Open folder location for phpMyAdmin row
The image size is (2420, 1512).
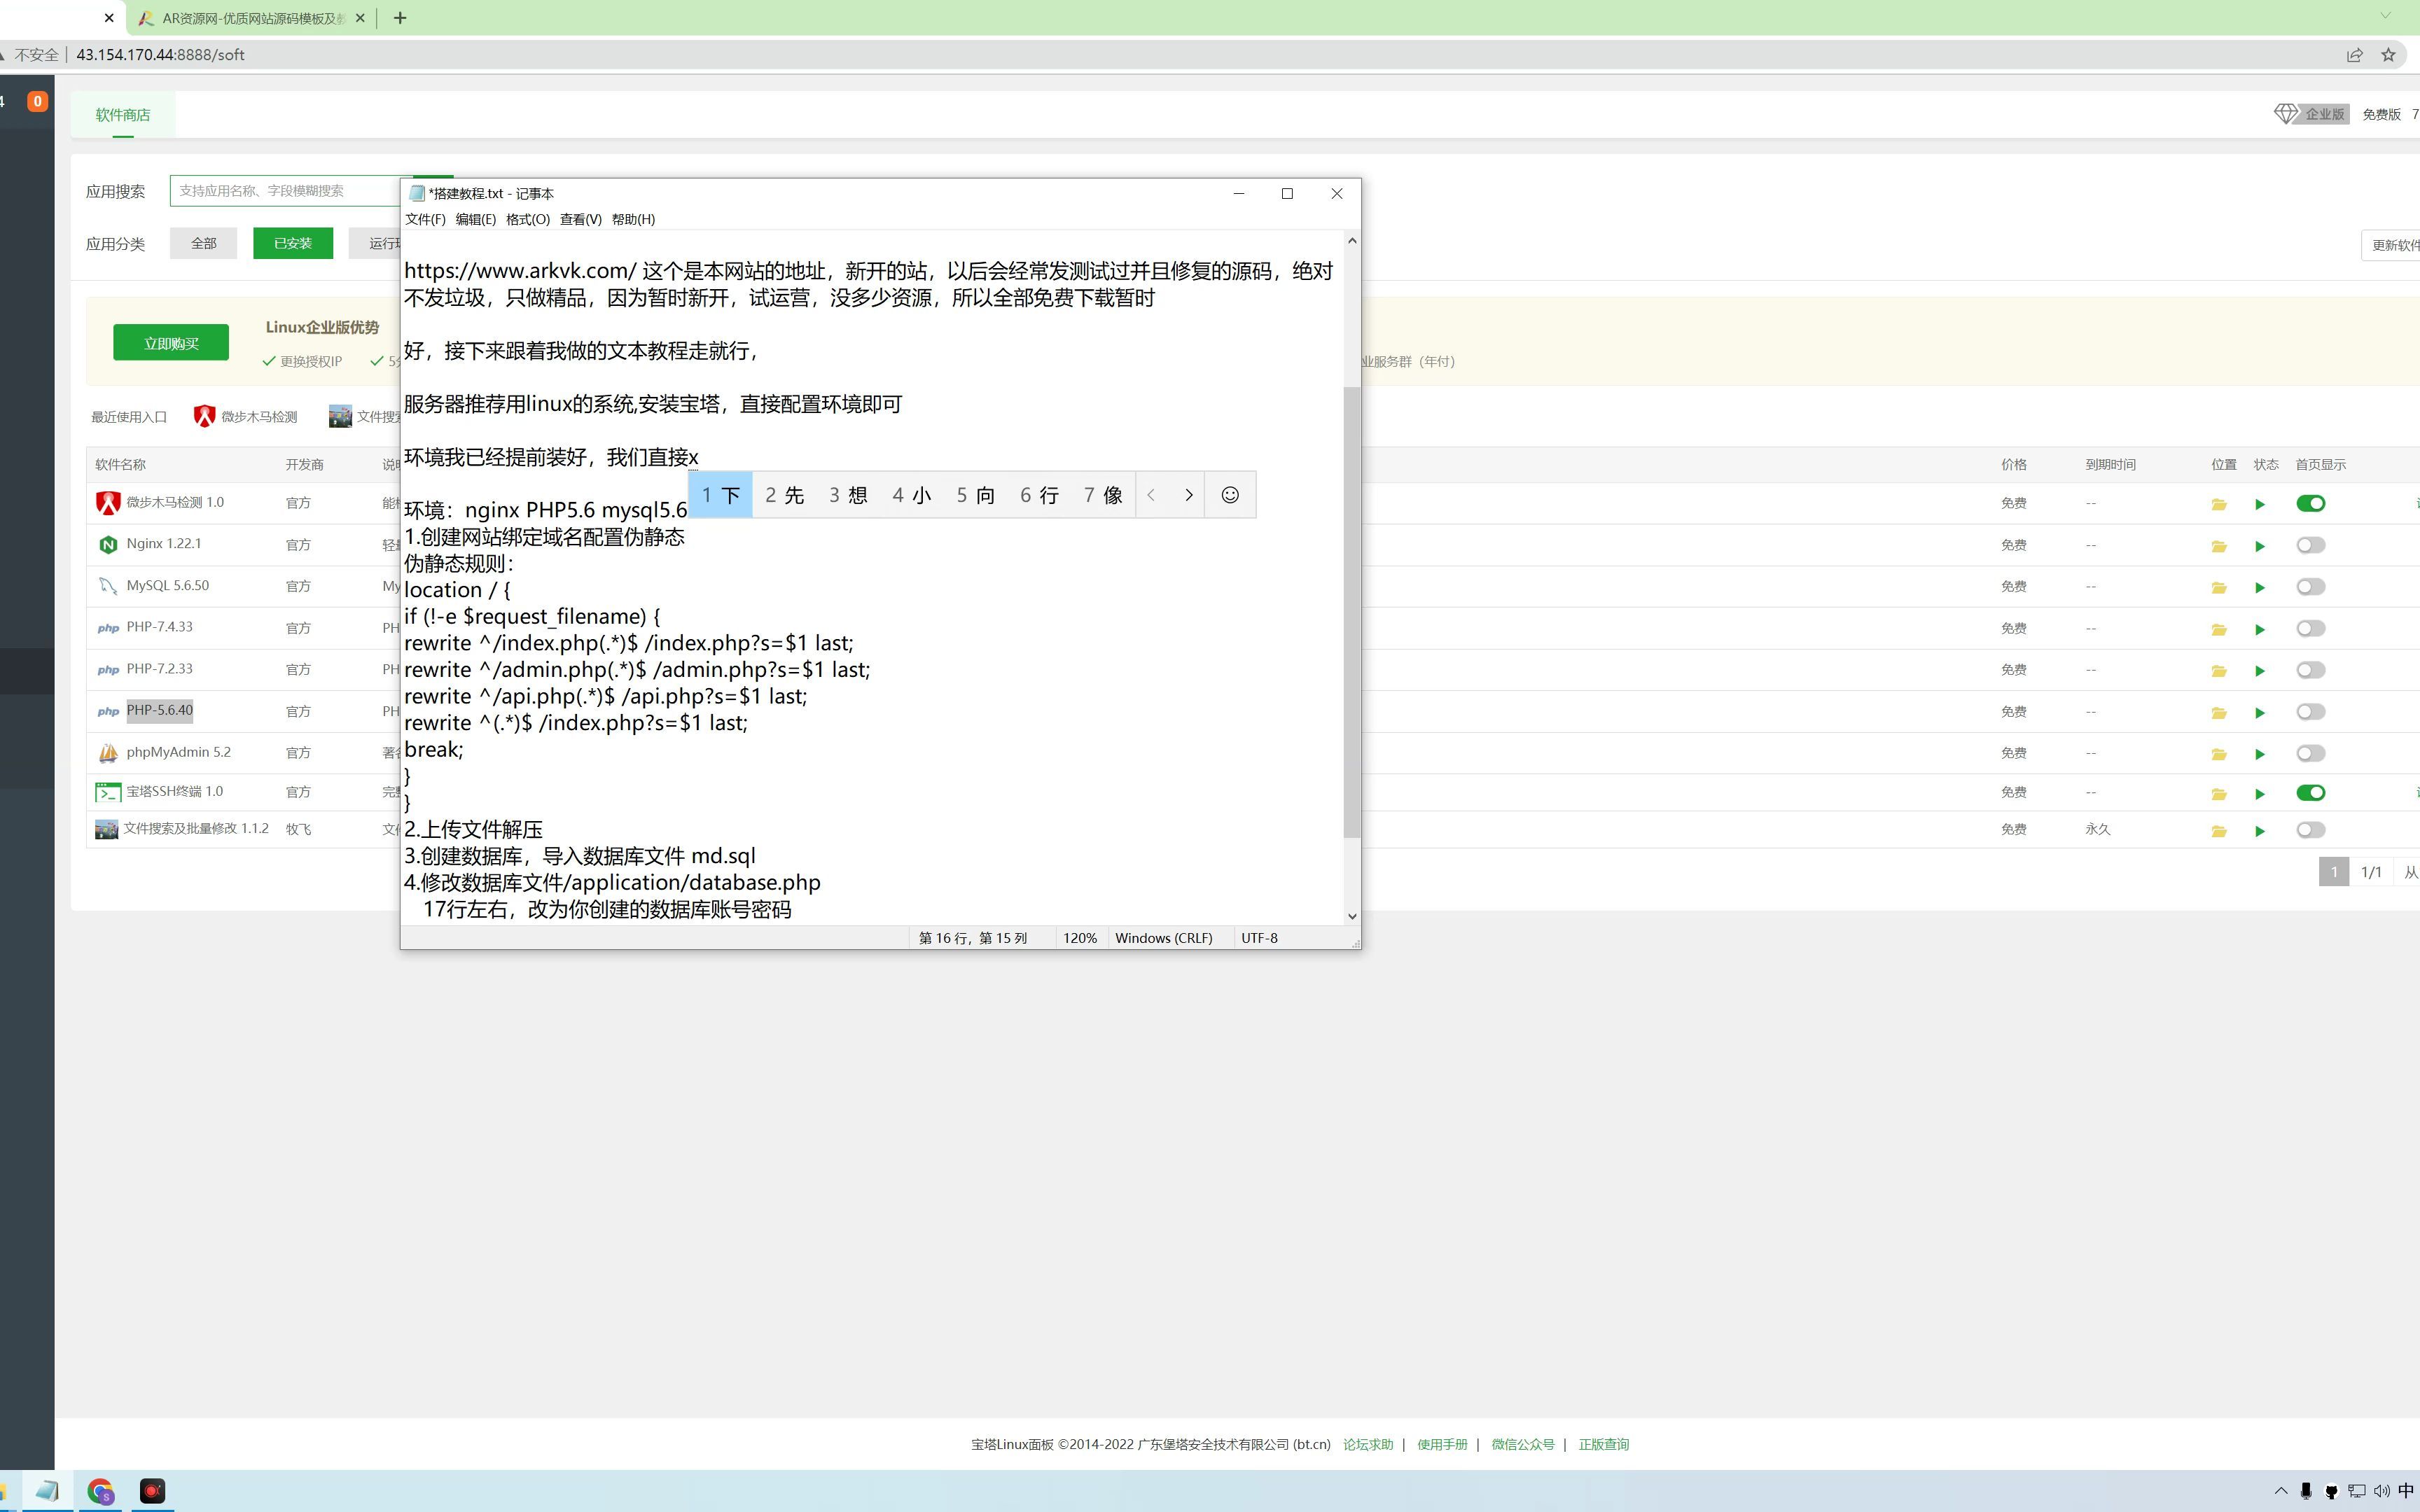click(2219, 754)
